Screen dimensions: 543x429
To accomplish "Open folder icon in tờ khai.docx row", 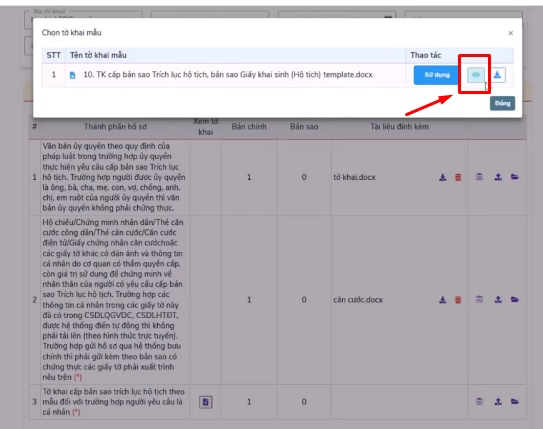I will pos(515,177).
